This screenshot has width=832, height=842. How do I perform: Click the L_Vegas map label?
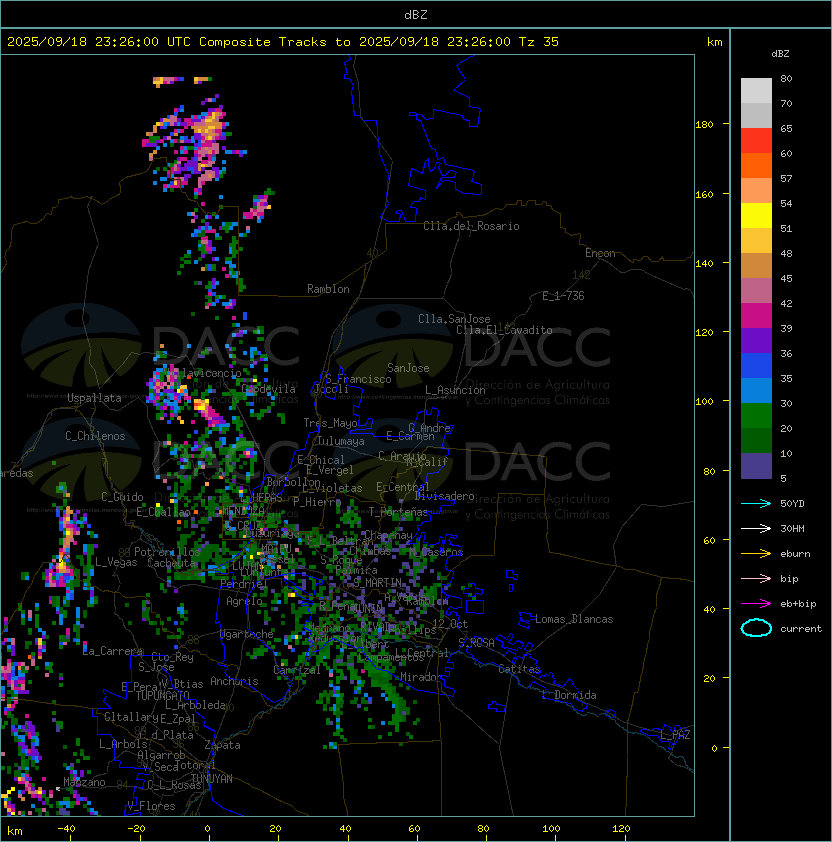pyautogui.click(x=116, y=562)
